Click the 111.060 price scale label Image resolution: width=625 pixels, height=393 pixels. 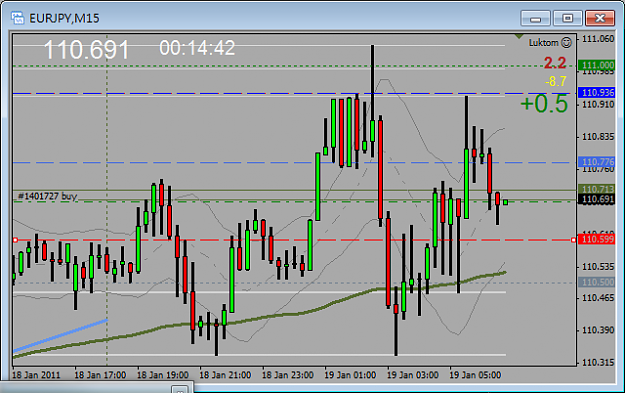pyautogui.click(x=598, y=39)
